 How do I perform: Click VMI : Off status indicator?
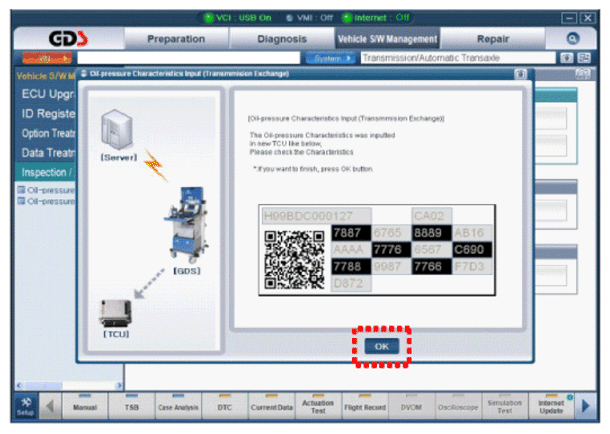[310, 18]
